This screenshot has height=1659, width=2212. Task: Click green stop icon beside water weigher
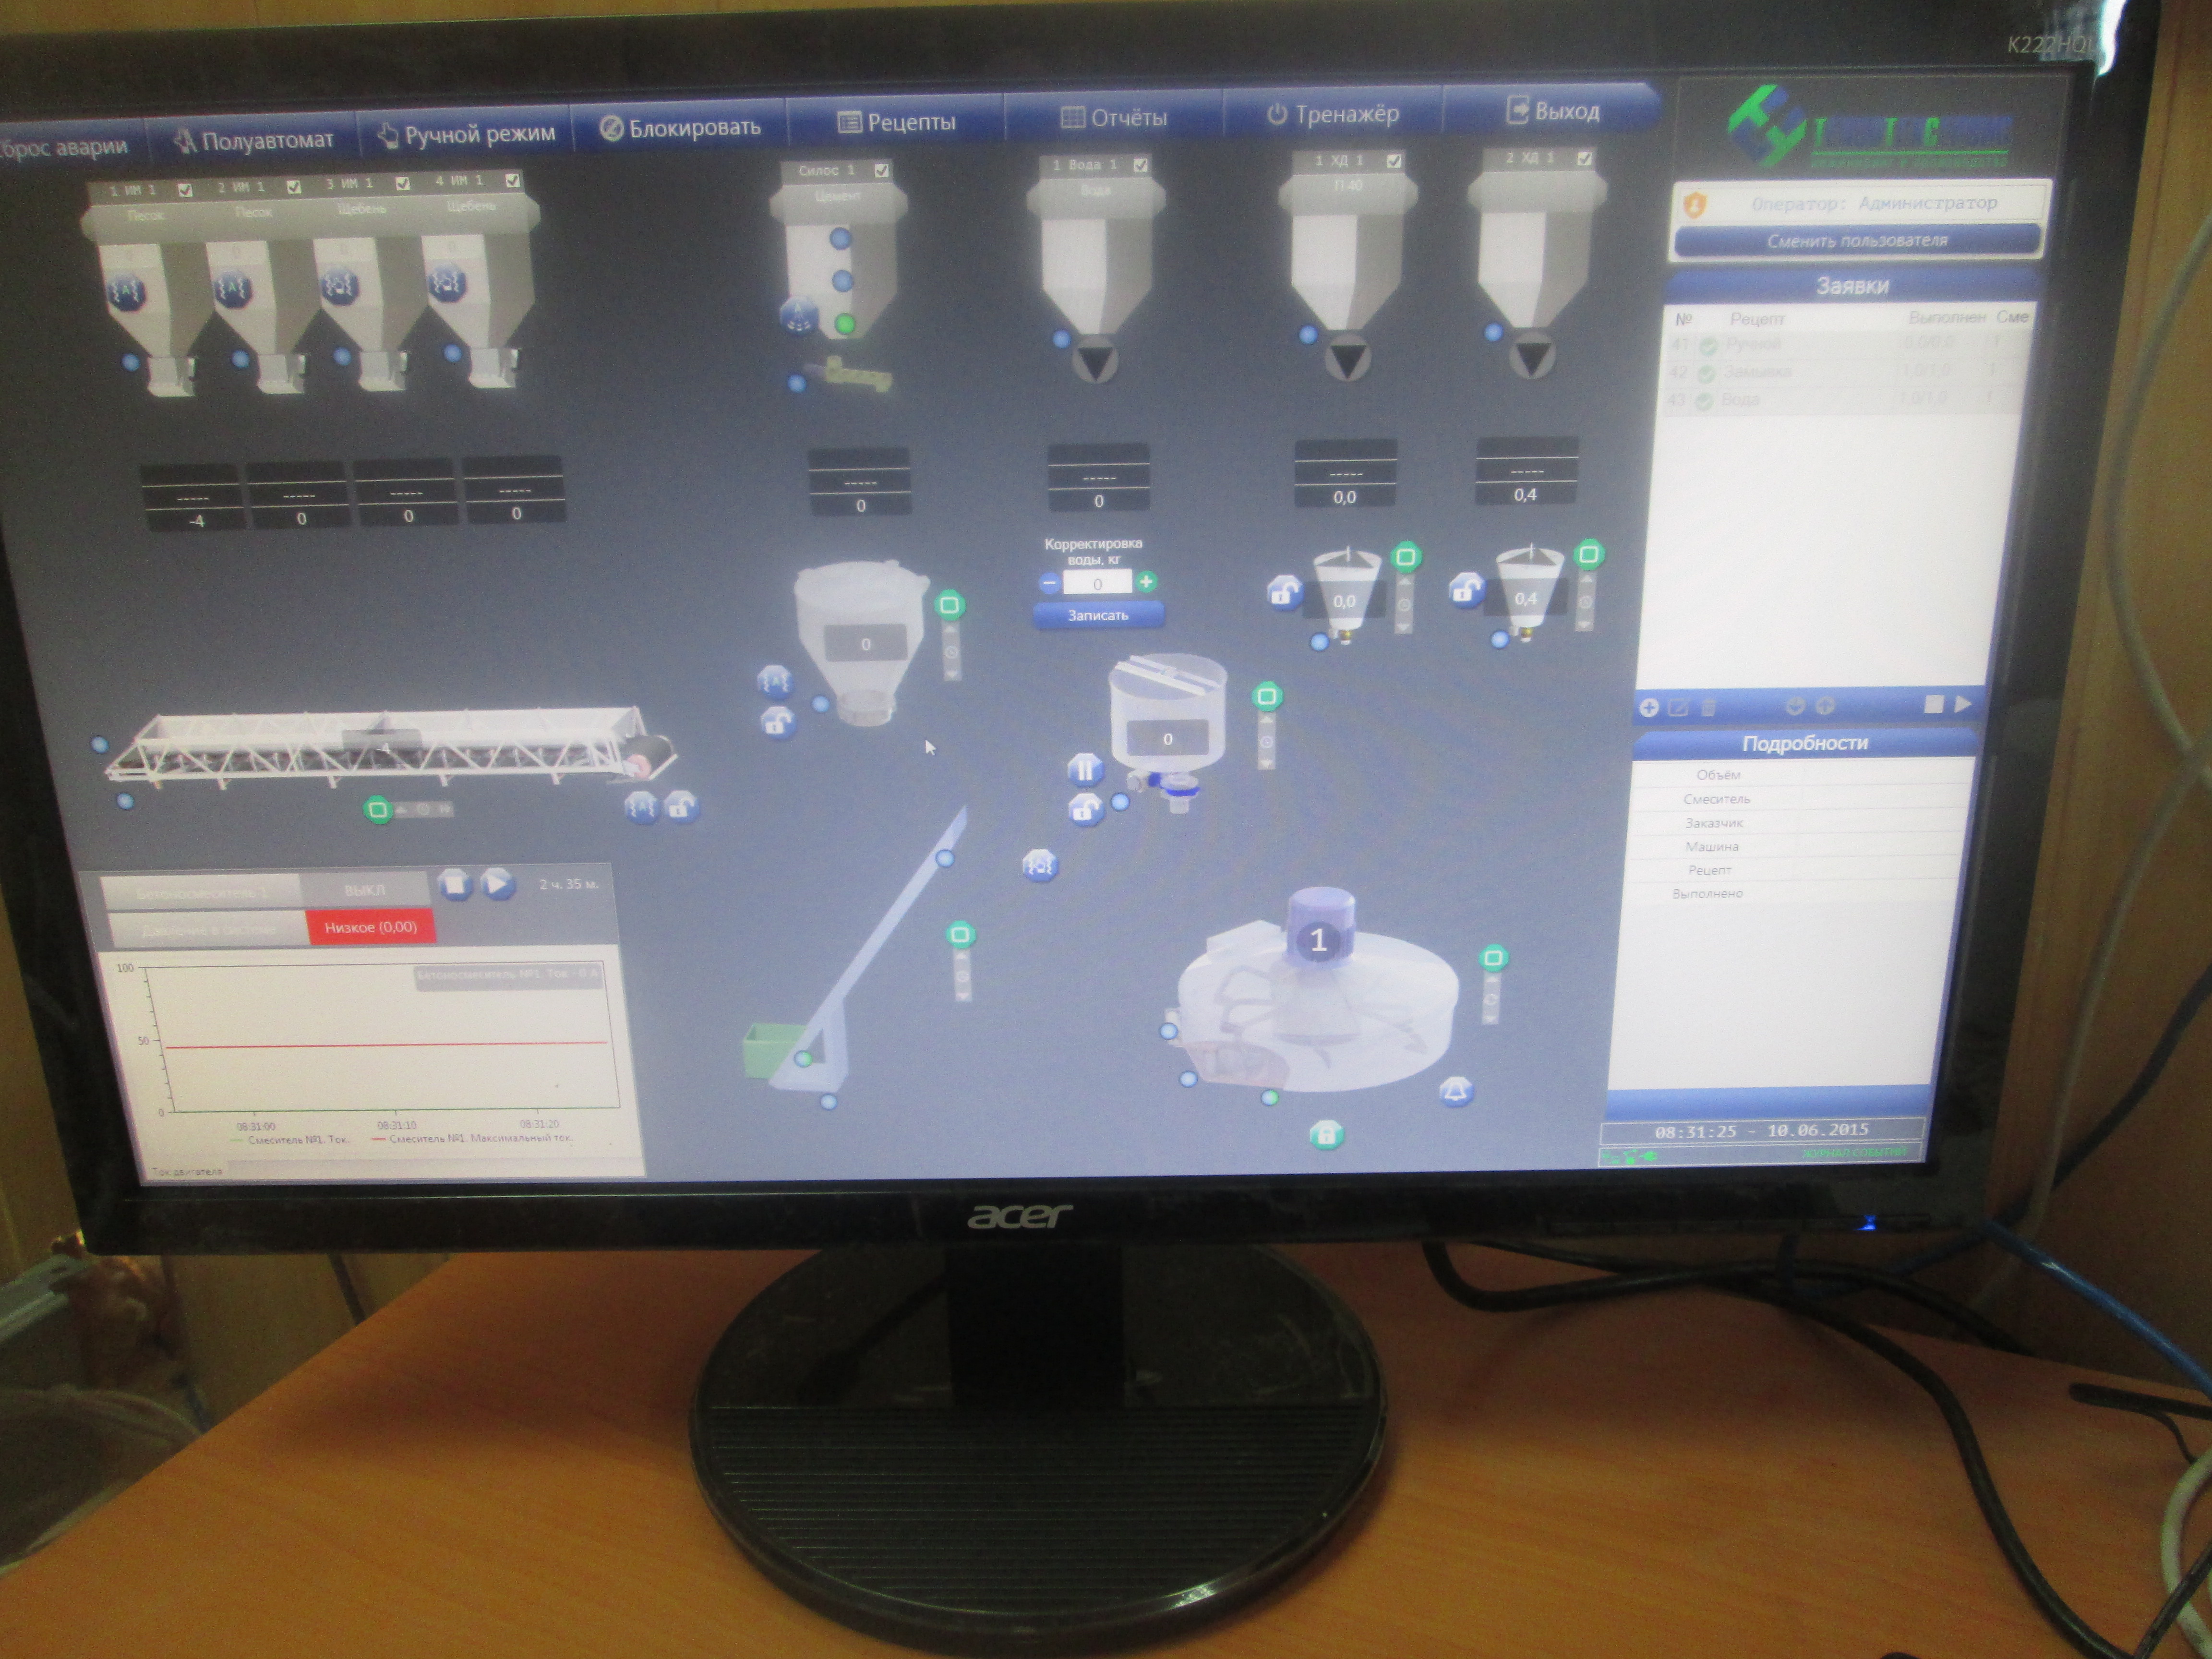(1267, 696)
